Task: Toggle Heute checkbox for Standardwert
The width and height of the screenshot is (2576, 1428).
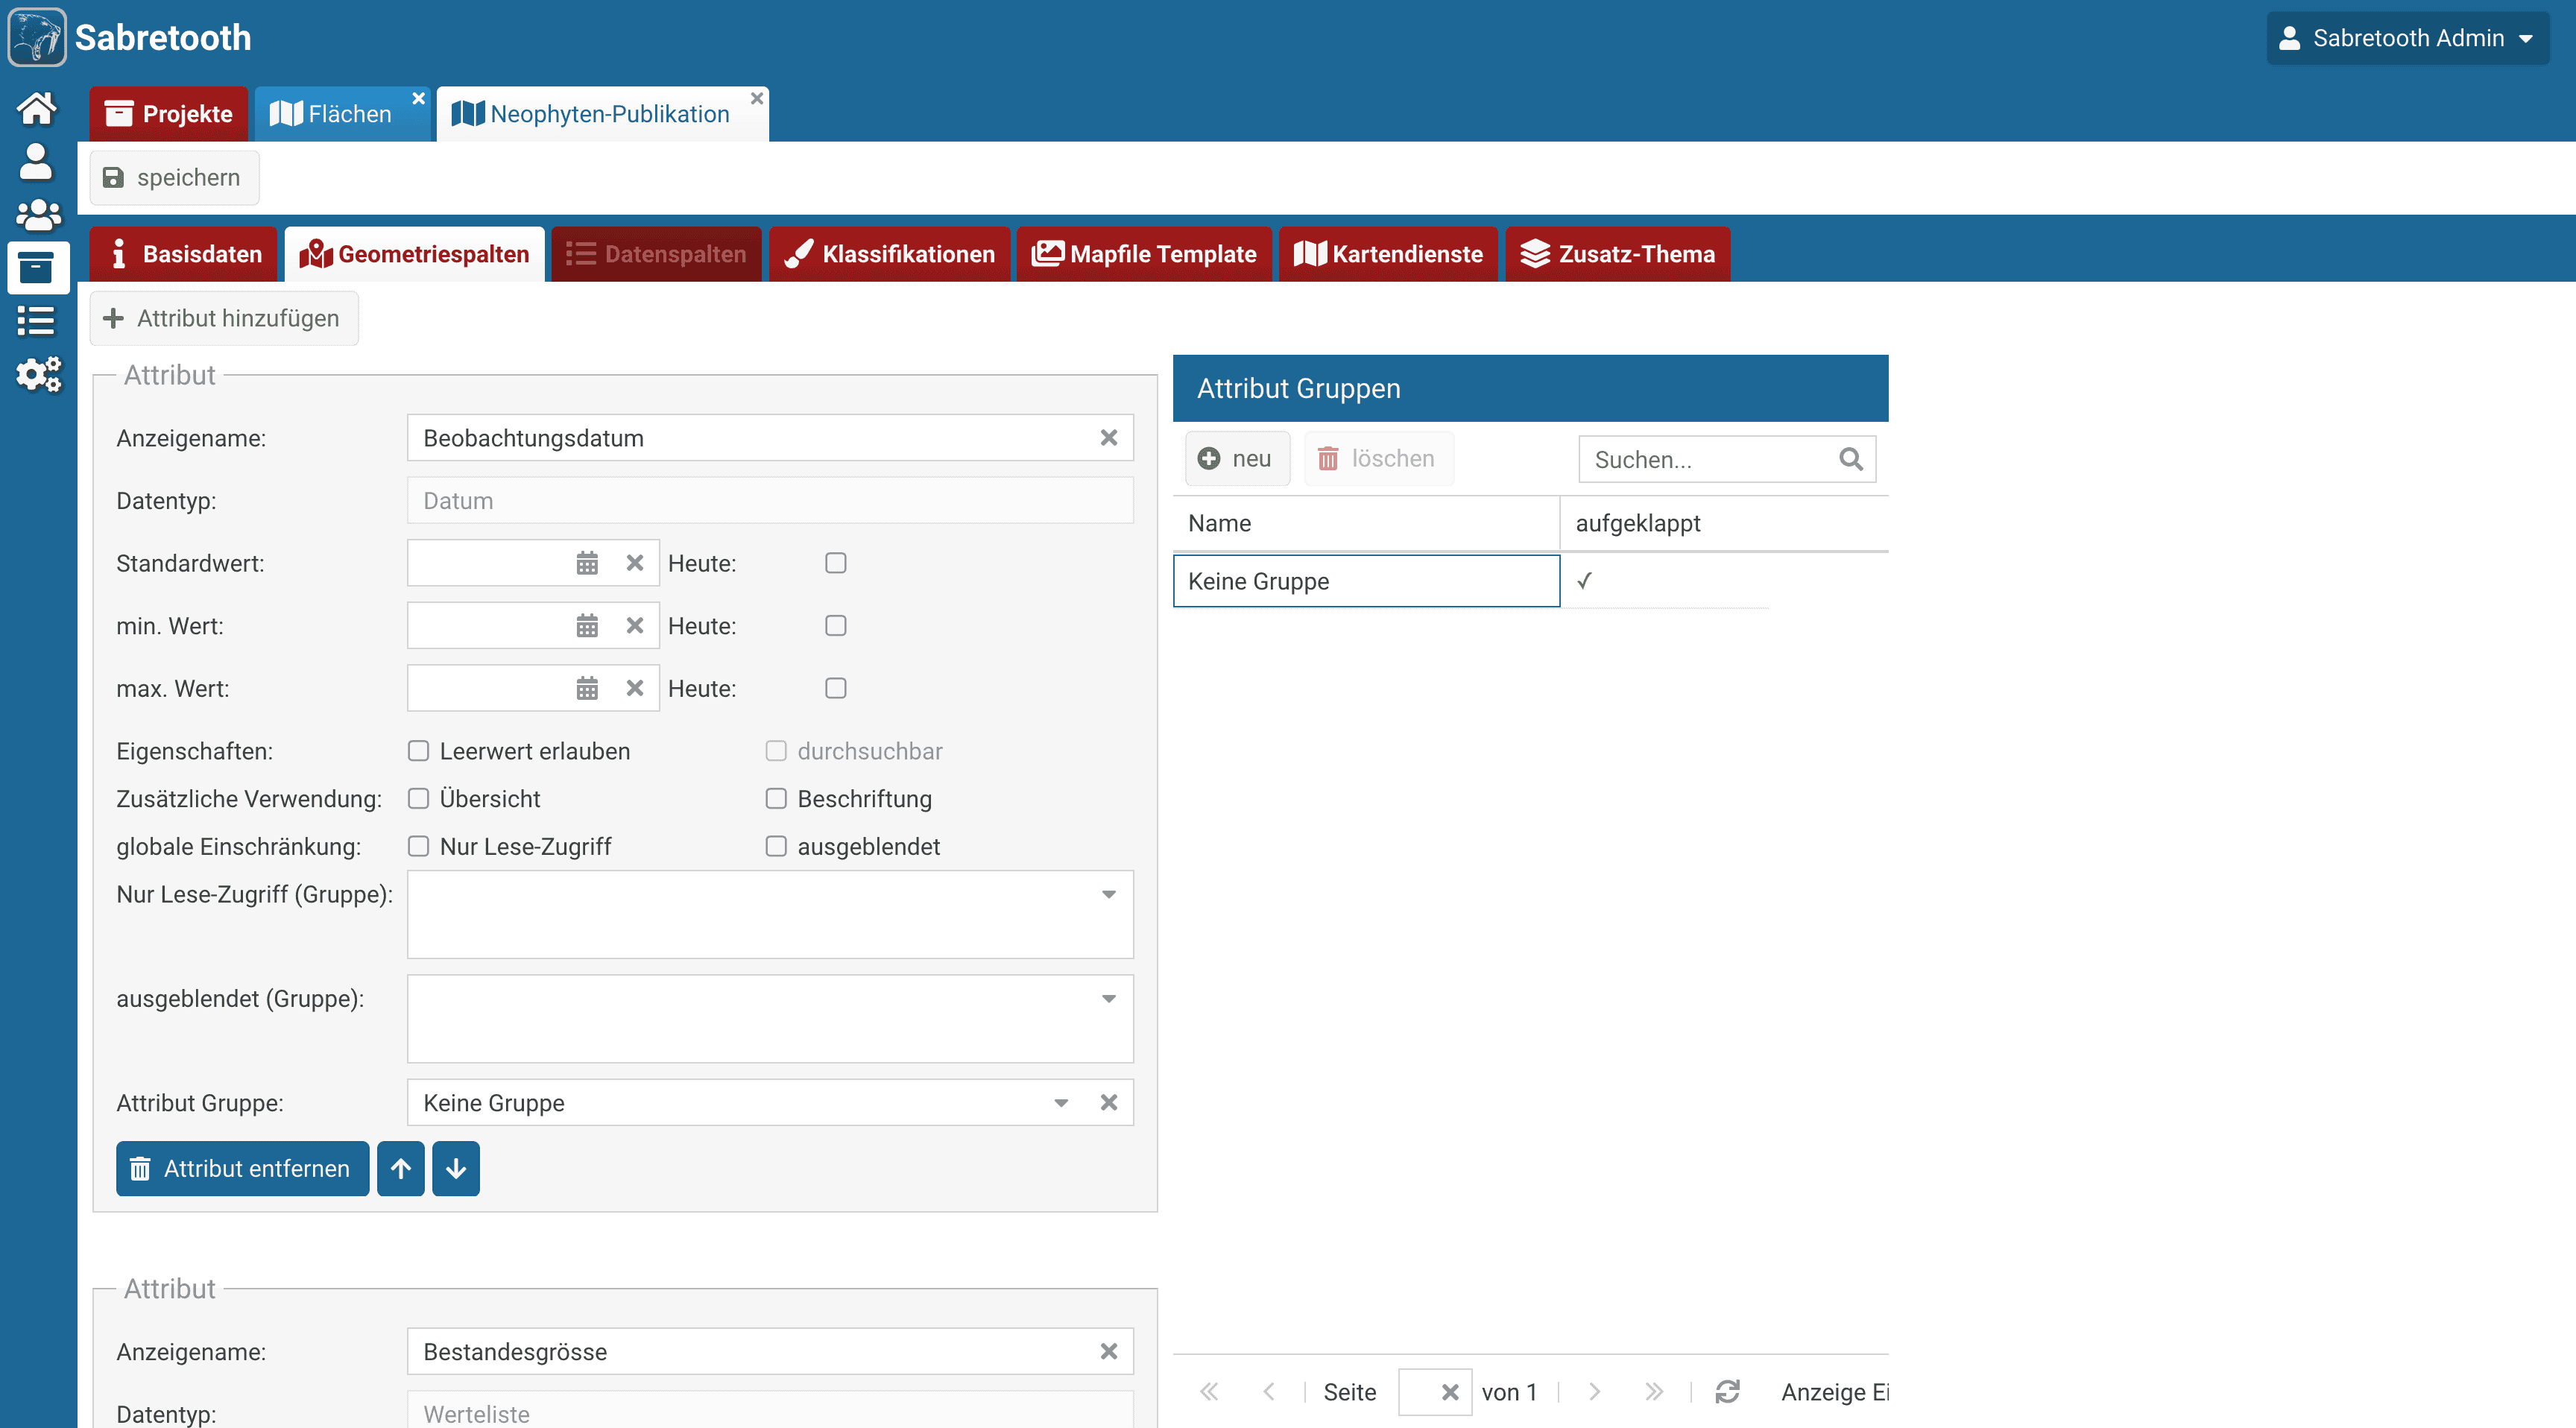Action: click(836, 563)
